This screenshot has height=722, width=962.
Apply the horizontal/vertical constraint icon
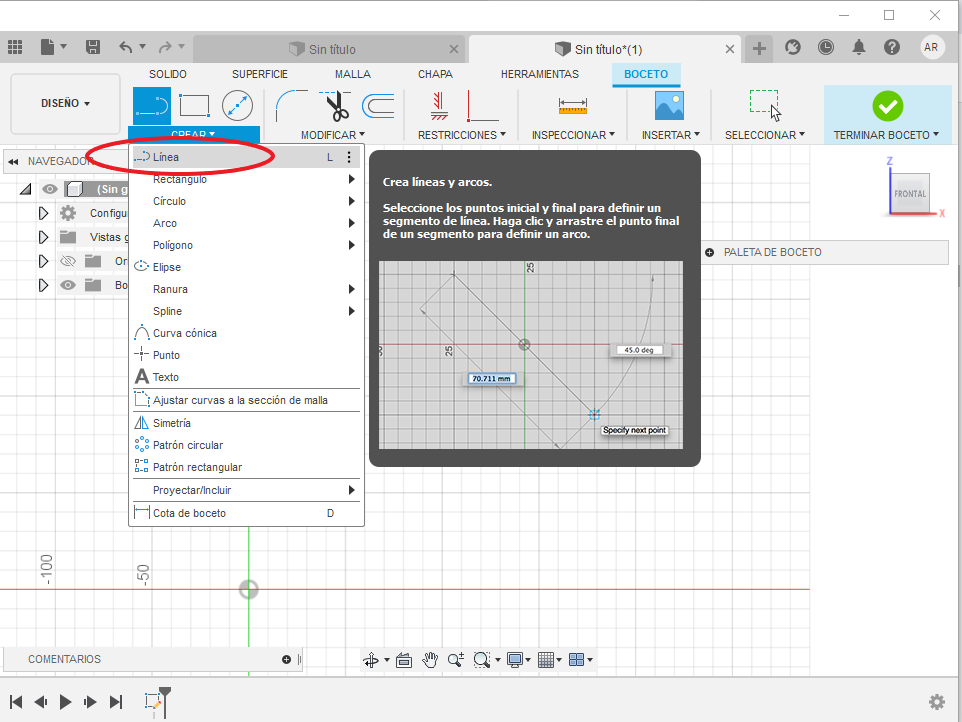click(x=482, y=106)
